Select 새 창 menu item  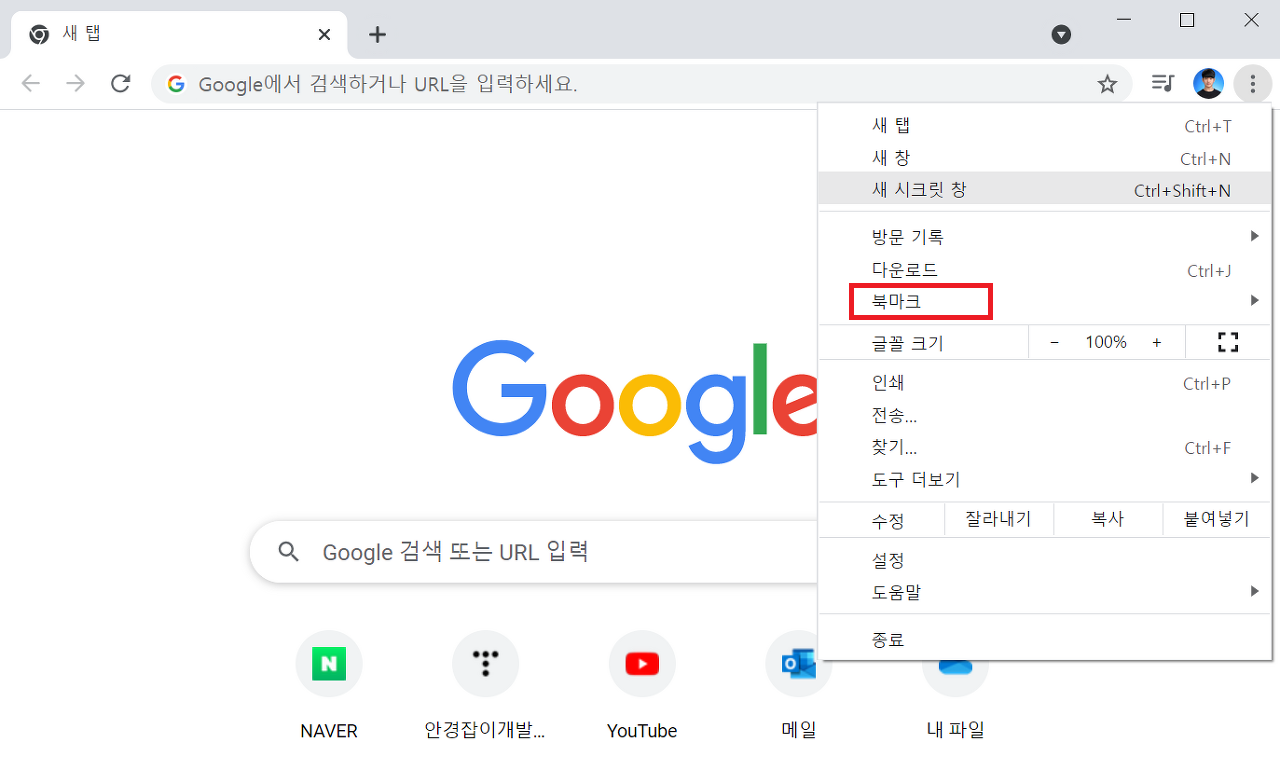coord(1045,158)
